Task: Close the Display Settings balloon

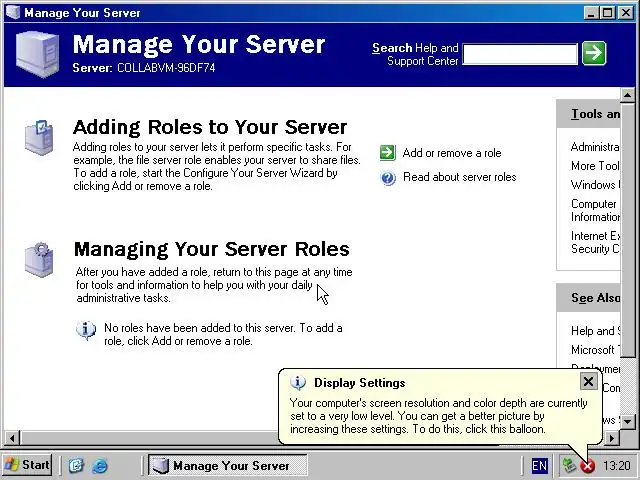Action: pos(588,382)
